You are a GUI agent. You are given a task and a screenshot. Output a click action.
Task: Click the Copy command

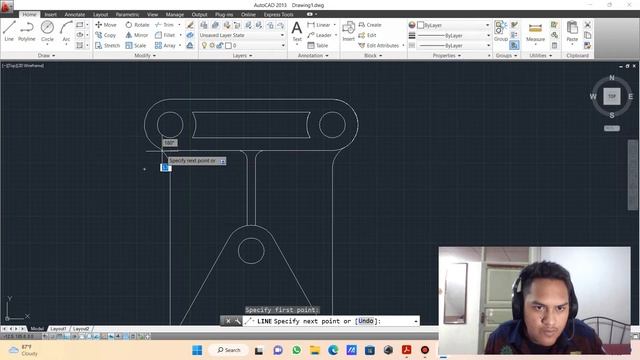(106, 35)
